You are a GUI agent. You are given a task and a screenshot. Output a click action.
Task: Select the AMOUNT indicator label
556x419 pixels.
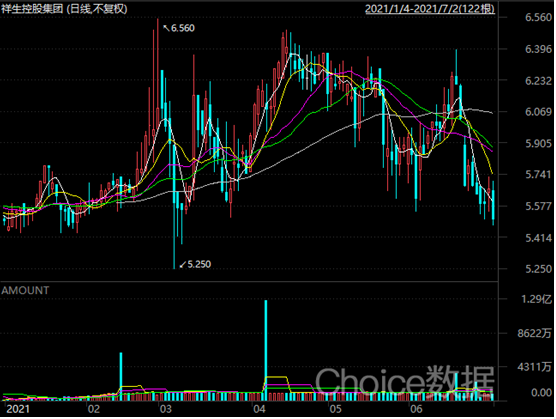point(25,291)
